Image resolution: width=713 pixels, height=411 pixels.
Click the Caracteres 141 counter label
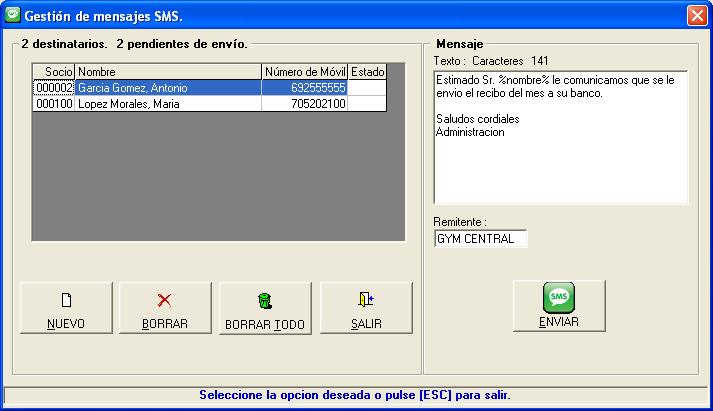coord(510,61)
